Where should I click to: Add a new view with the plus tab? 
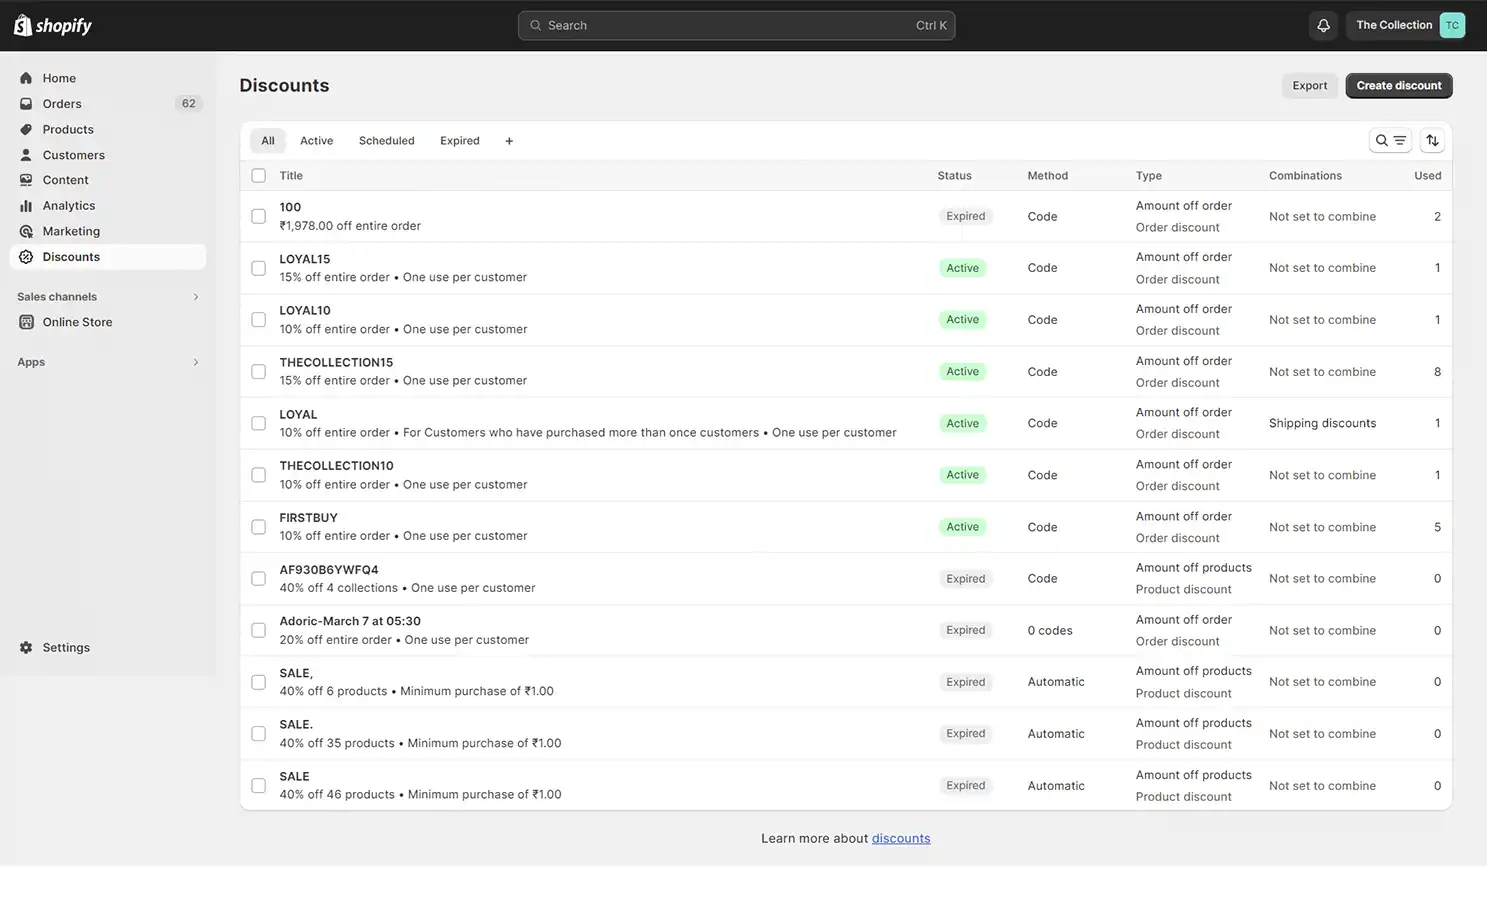point(509,140)
